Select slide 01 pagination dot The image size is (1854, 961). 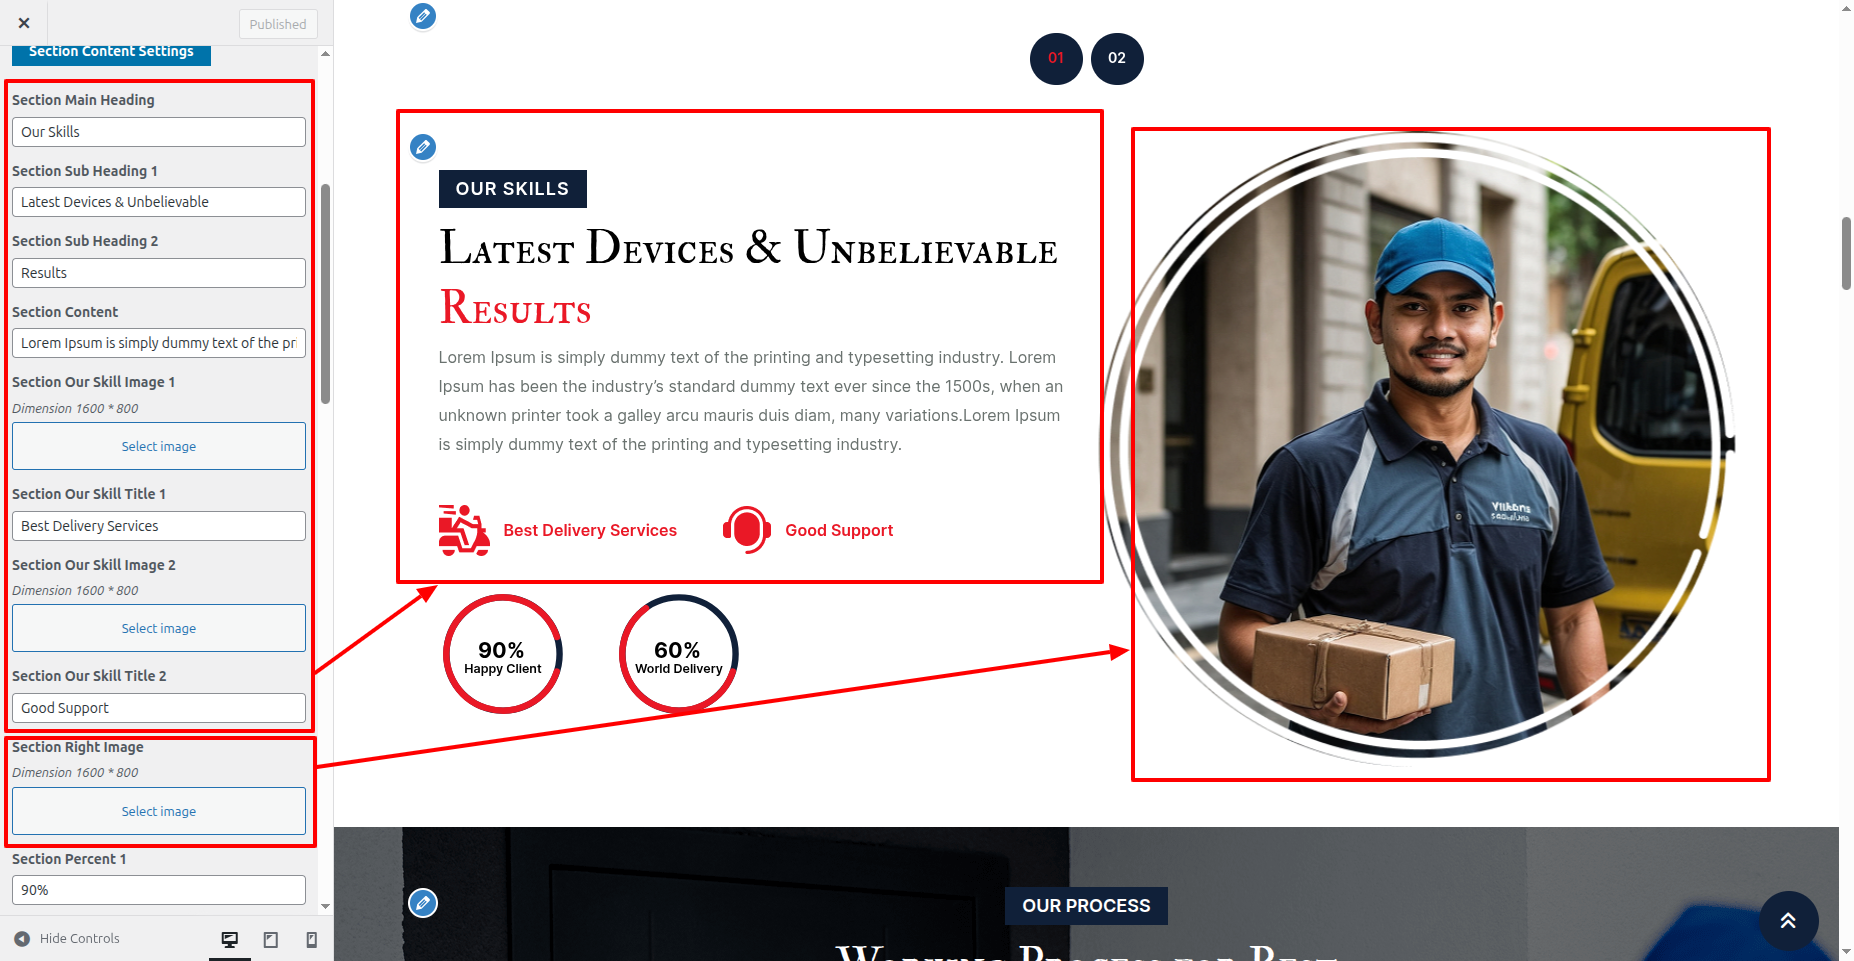pos(1056,58)
